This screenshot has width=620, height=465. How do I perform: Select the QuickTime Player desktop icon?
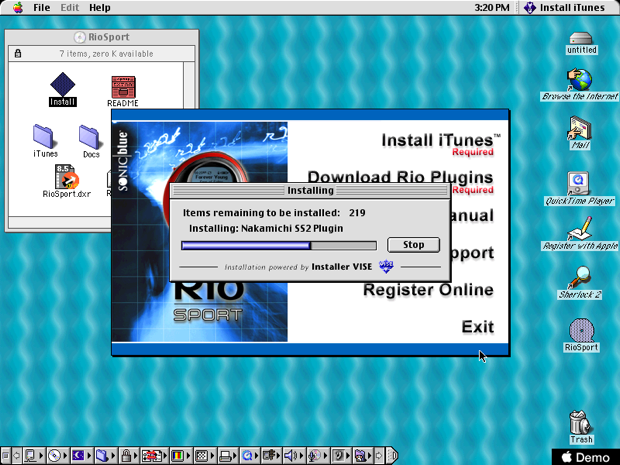click(x=579, y=188)
